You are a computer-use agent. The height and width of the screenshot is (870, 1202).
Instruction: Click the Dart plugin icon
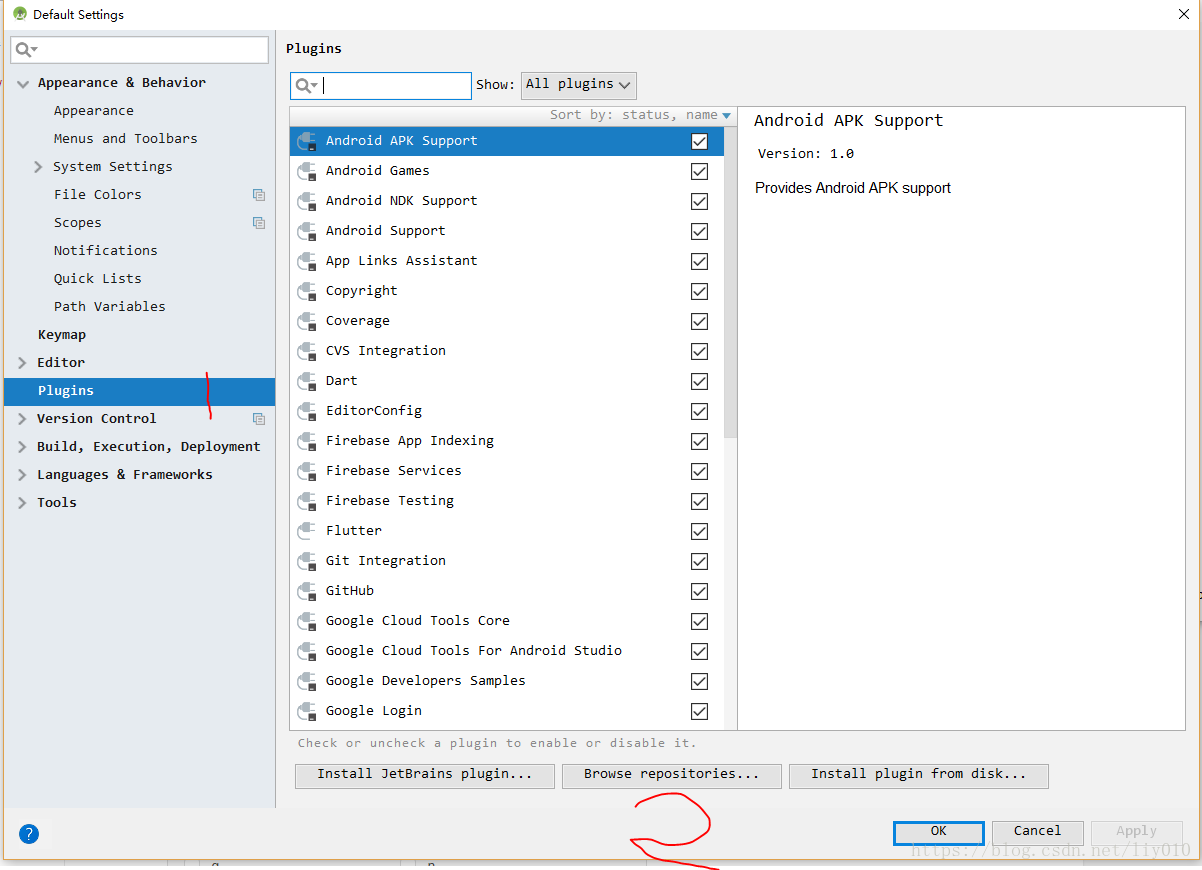point(308,381)
